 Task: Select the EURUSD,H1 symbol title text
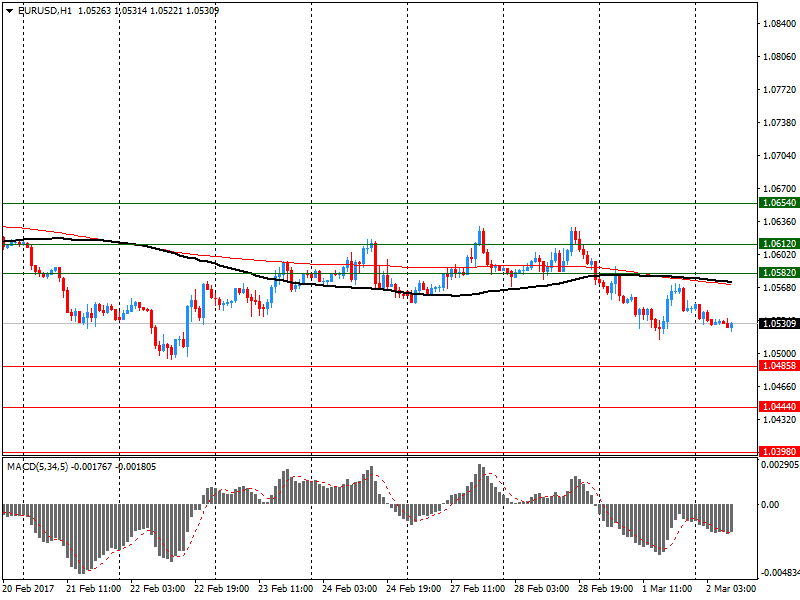coord(45,11)
